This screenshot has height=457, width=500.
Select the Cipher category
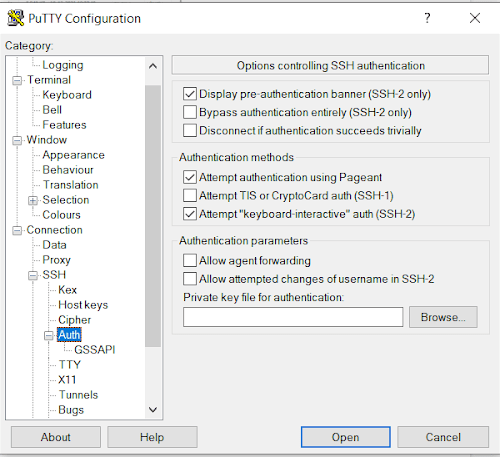click(74, 320)
